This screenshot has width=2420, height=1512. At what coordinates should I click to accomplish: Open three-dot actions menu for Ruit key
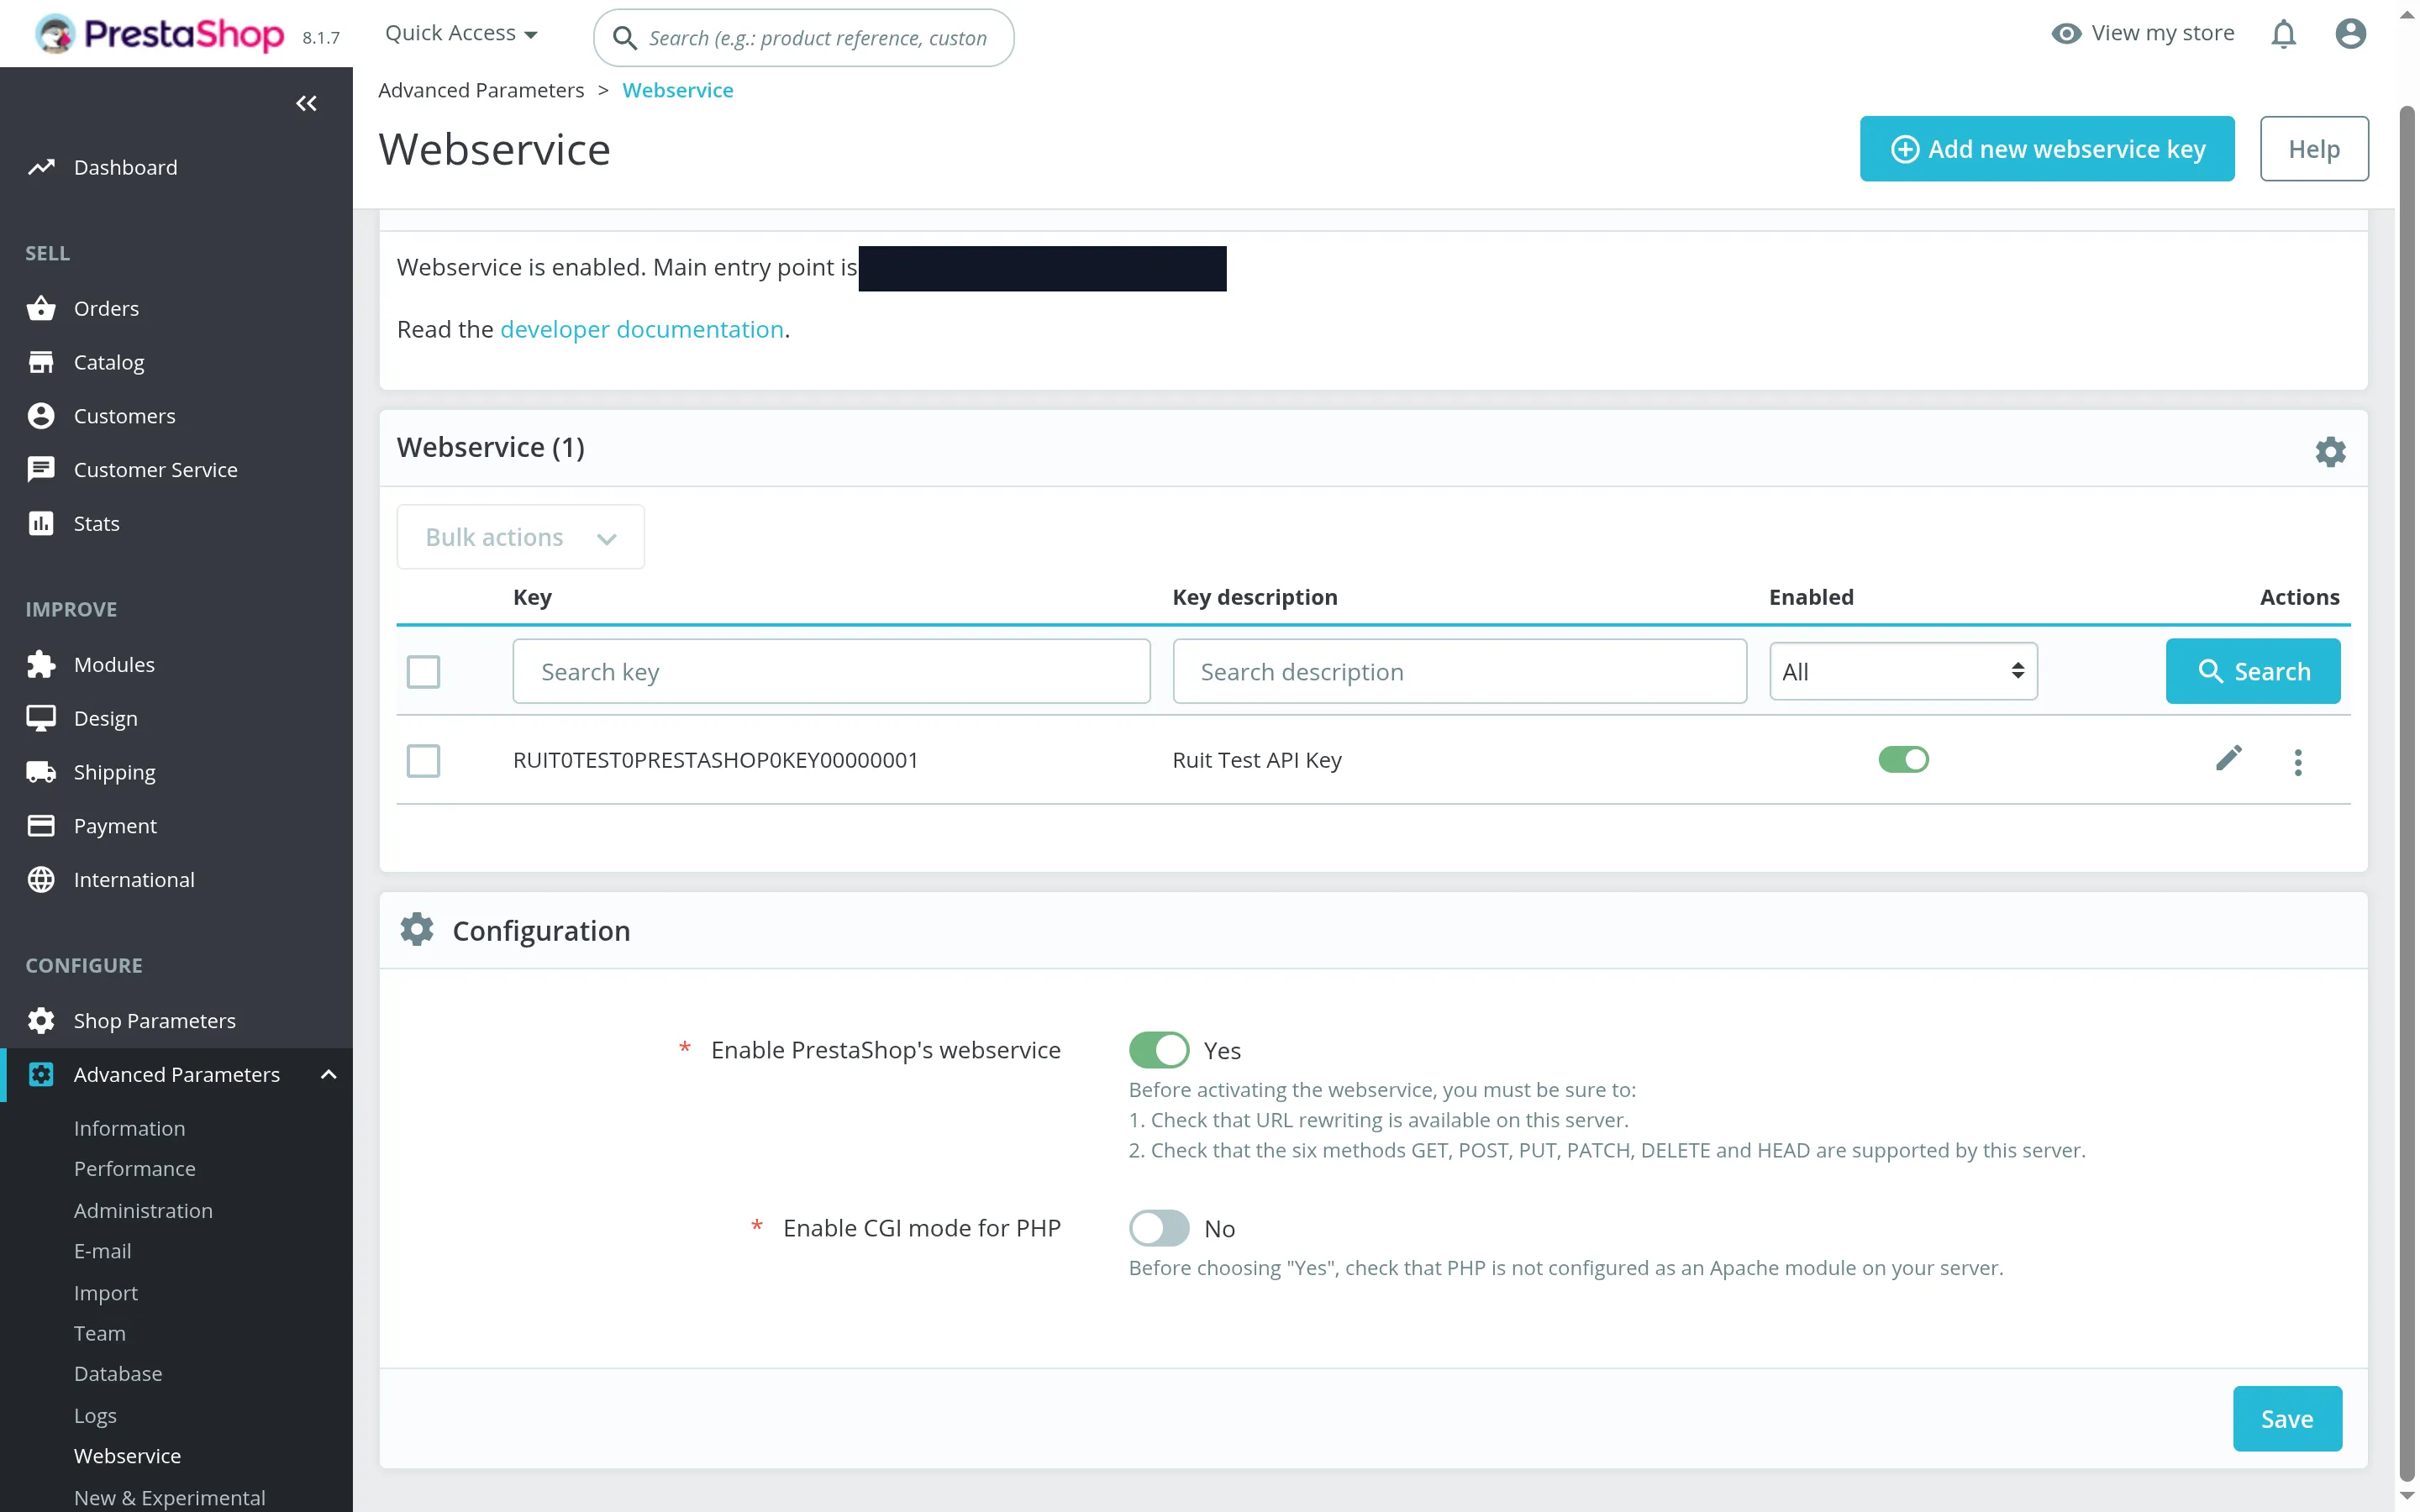2298,762
